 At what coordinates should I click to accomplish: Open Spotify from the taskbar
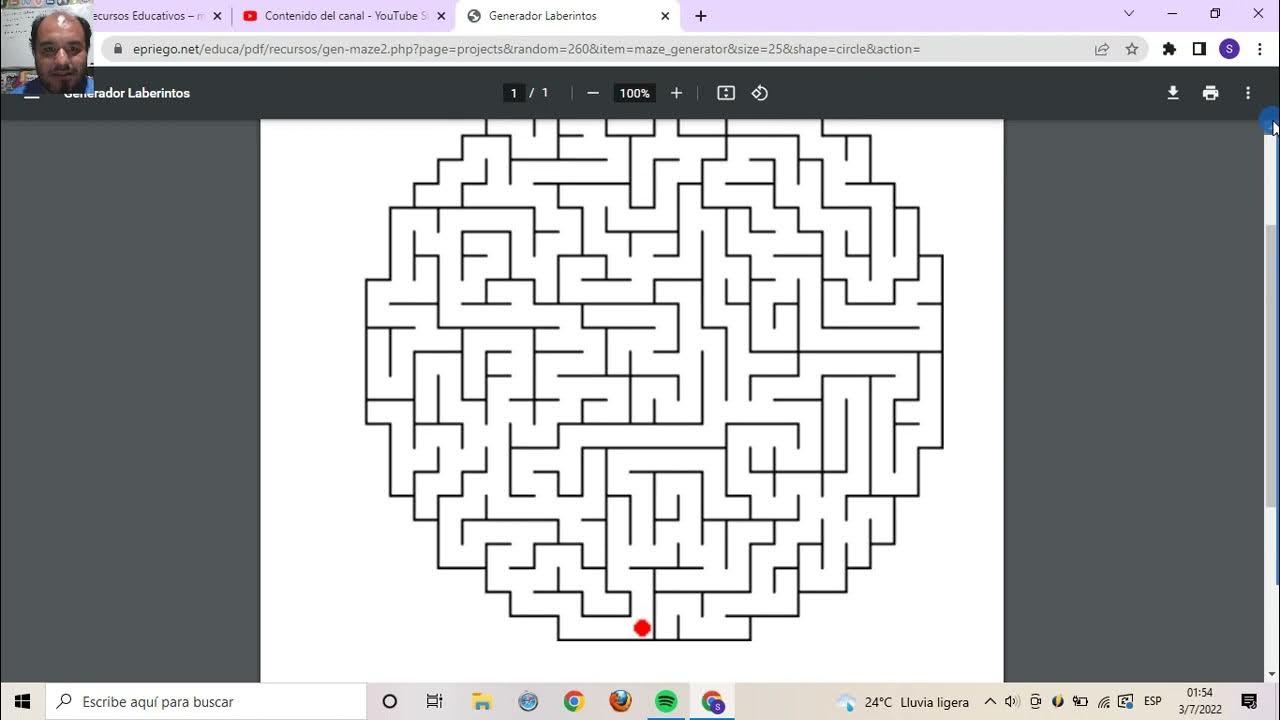tap(666, 702)
